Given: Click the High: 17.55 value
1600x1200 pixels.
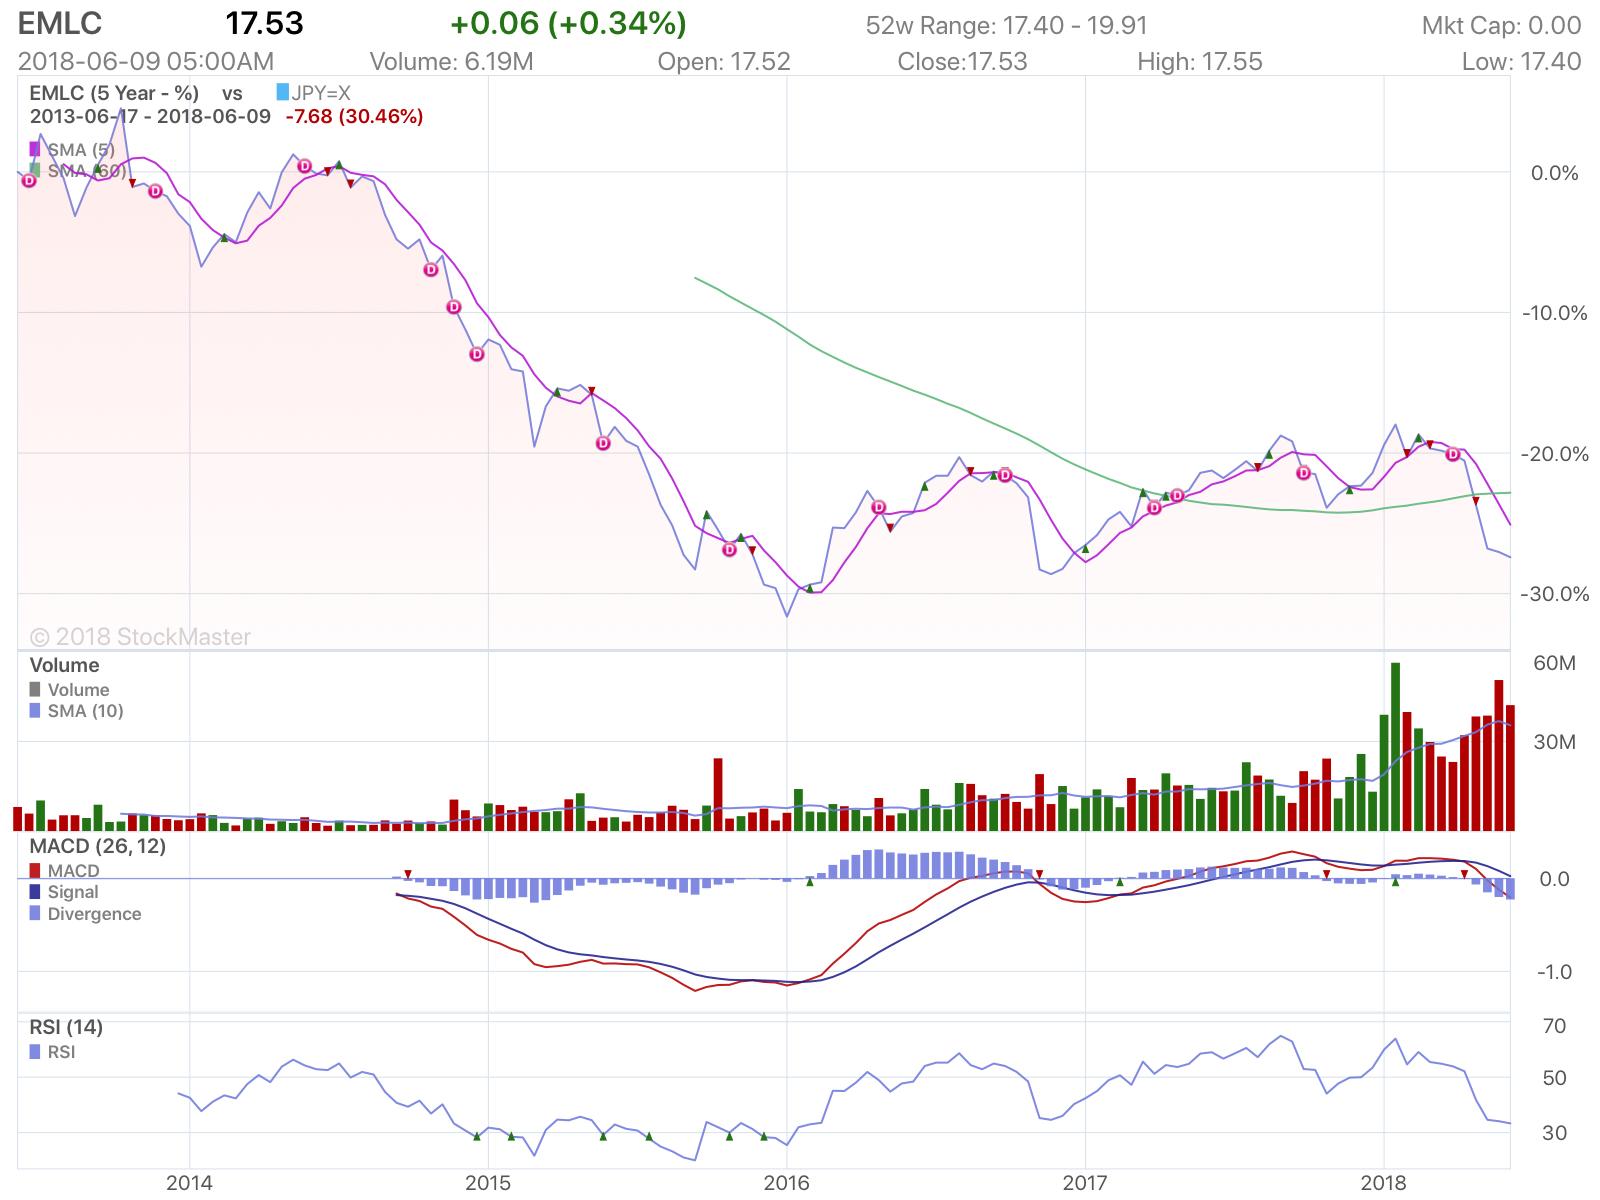Looking at the screenshot, I should (1200, 62).
